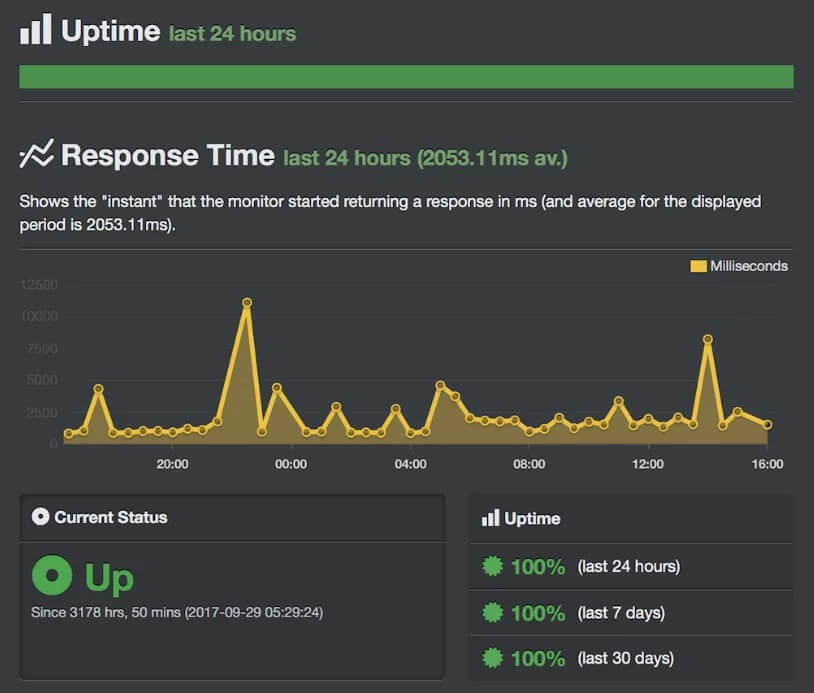Click the highest response time peak on the chart
Viewport: 814px width, 693px height.
246,301
